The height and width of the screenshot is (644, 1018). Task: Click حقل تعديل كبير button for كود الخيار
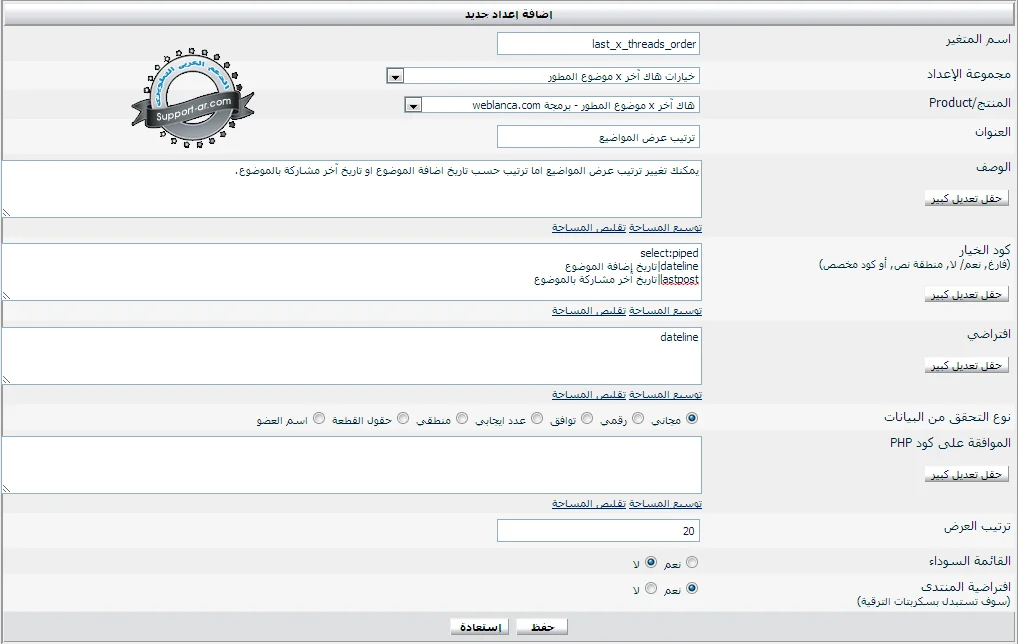pos(966,294)
